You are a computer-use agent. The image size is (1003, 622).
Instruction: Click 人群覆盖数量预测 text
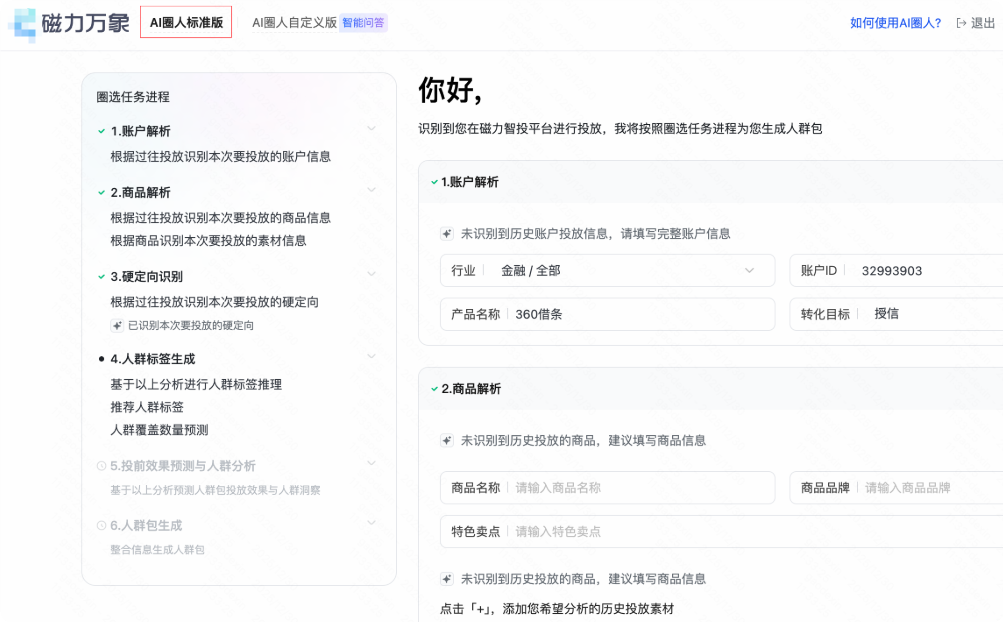[x=159, y=430]
